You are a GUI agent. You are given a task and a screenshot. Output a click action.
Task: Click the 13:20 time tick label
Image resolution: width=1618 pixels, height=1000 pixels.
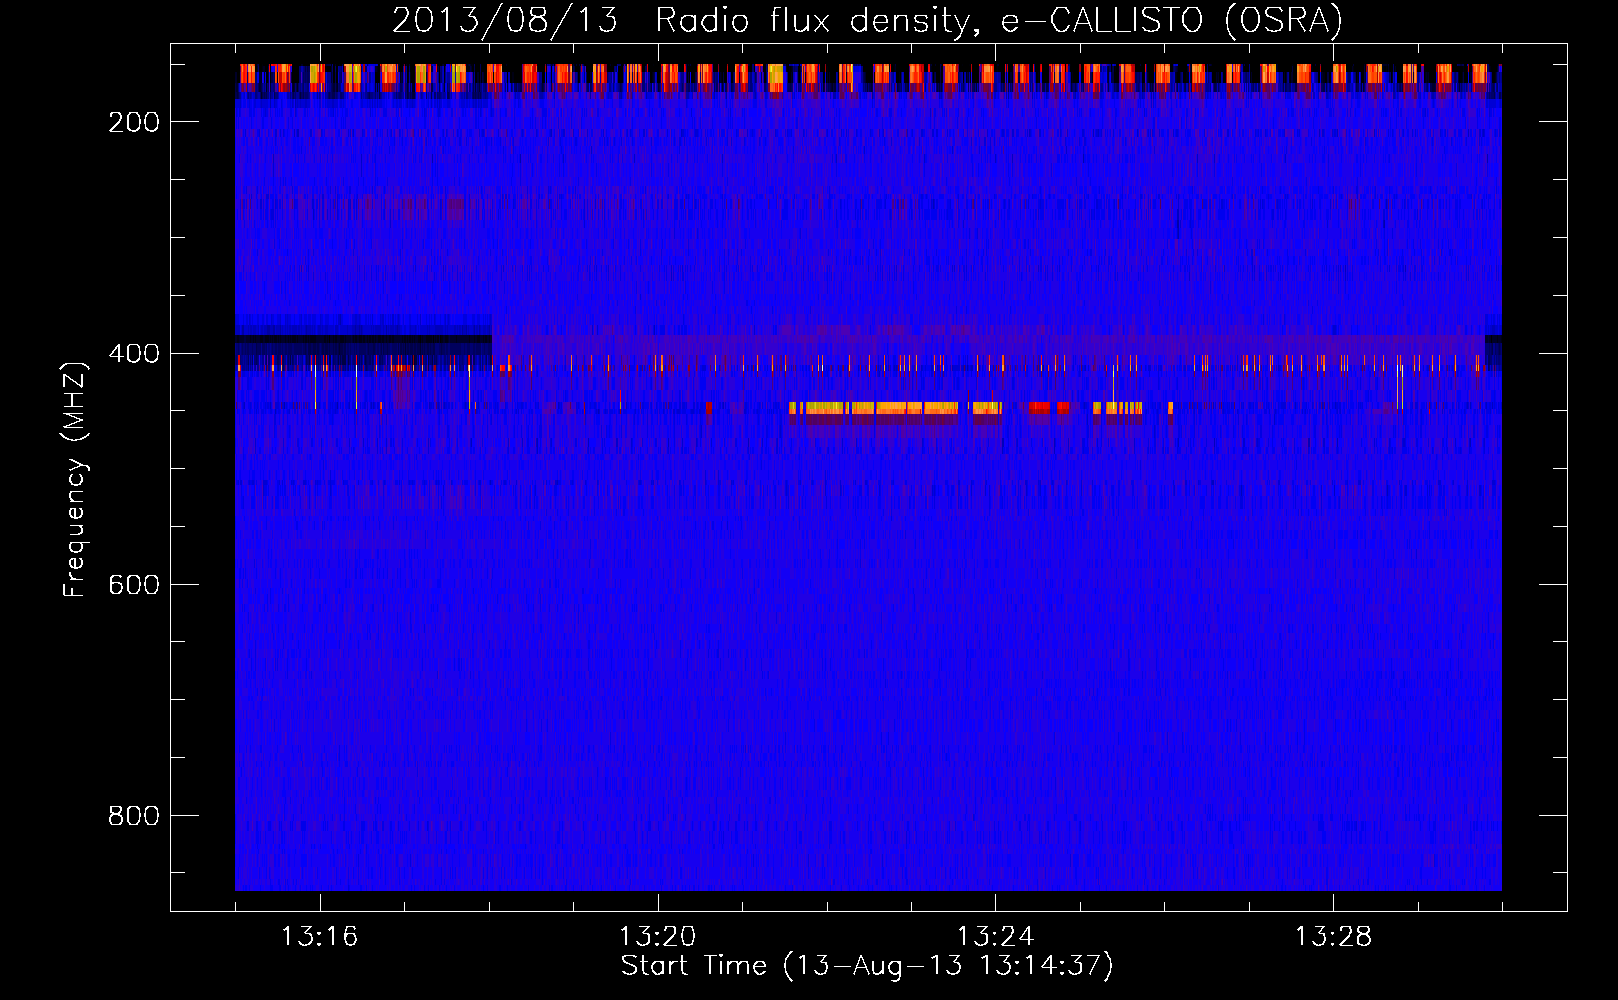click(657, 937)
